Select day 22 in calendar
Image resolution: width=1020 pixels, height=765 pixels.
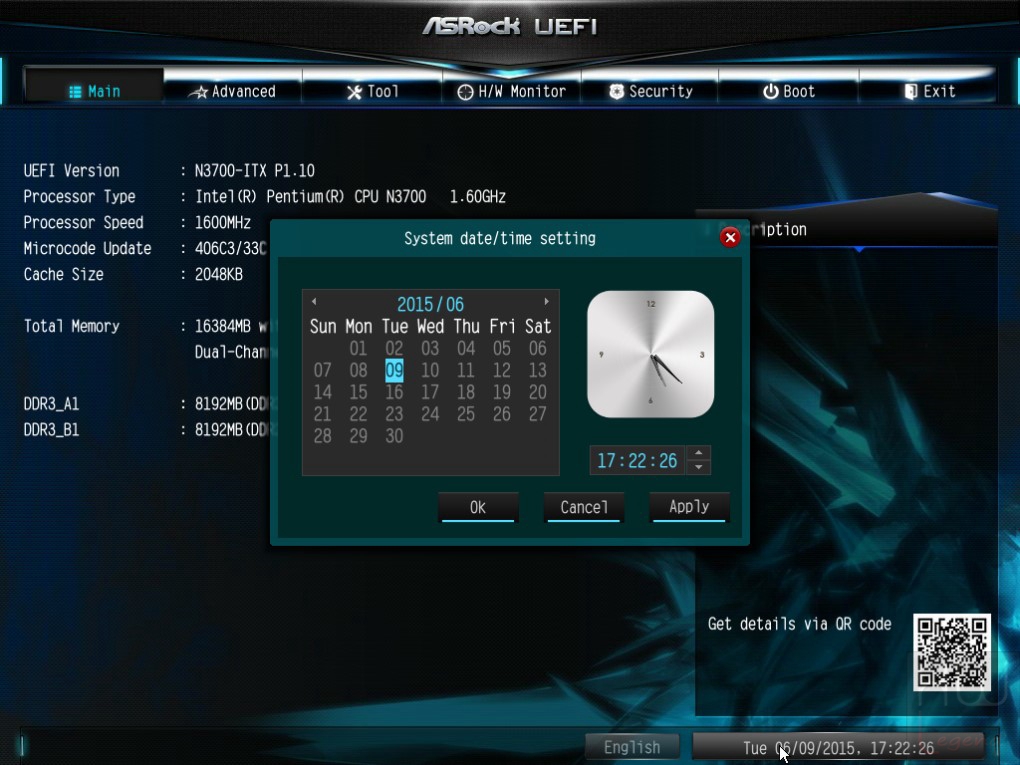pyautogui.click(x=358, y=414)
